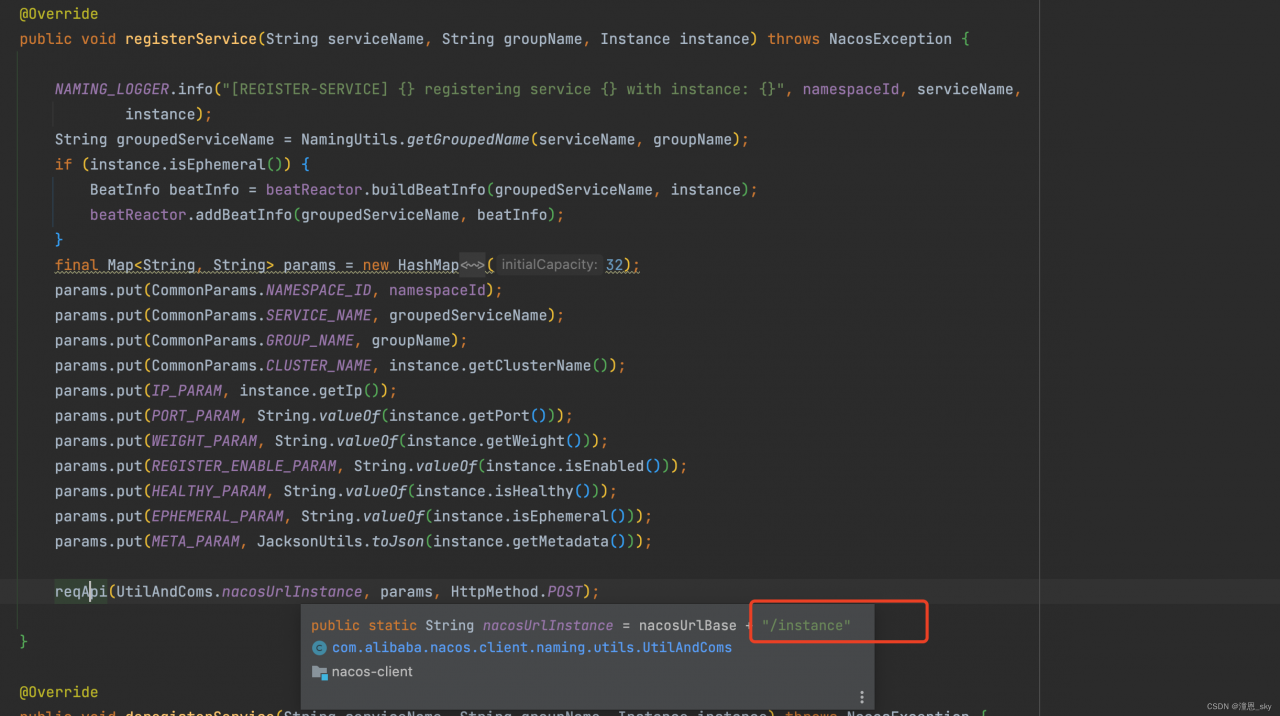
Task: Click WEIGHT_PARAM constant
Action: pos(205,440)
